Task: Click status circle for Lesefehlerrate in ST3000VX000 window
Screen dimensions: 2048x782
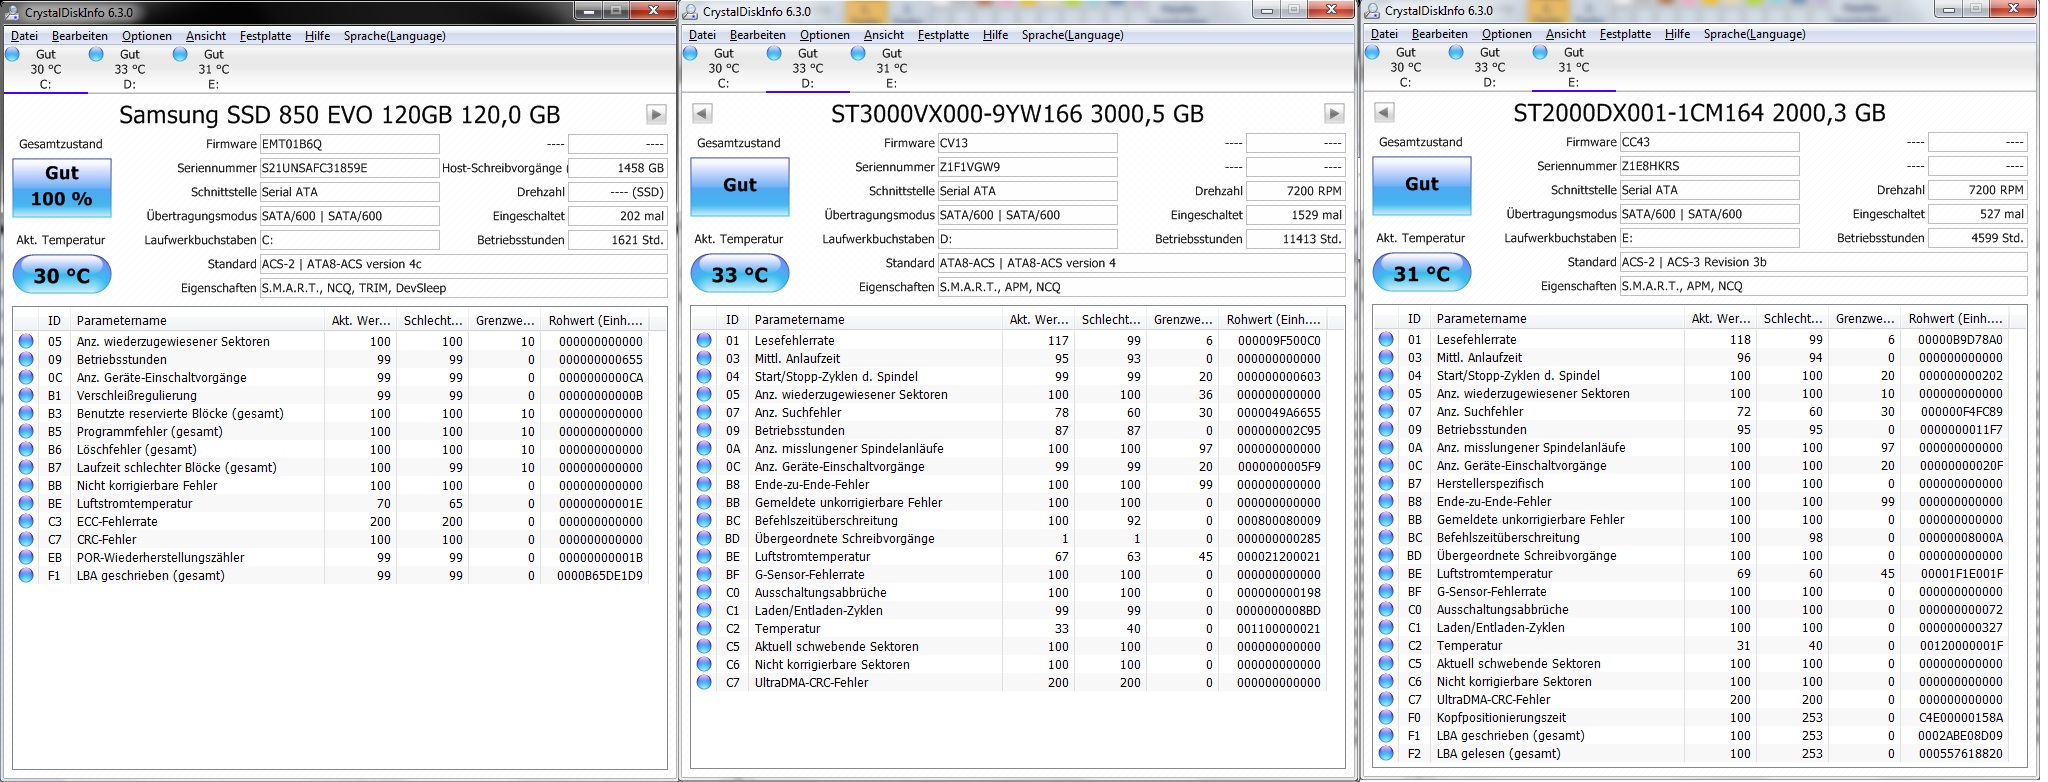Action: [x=704, y=340]
